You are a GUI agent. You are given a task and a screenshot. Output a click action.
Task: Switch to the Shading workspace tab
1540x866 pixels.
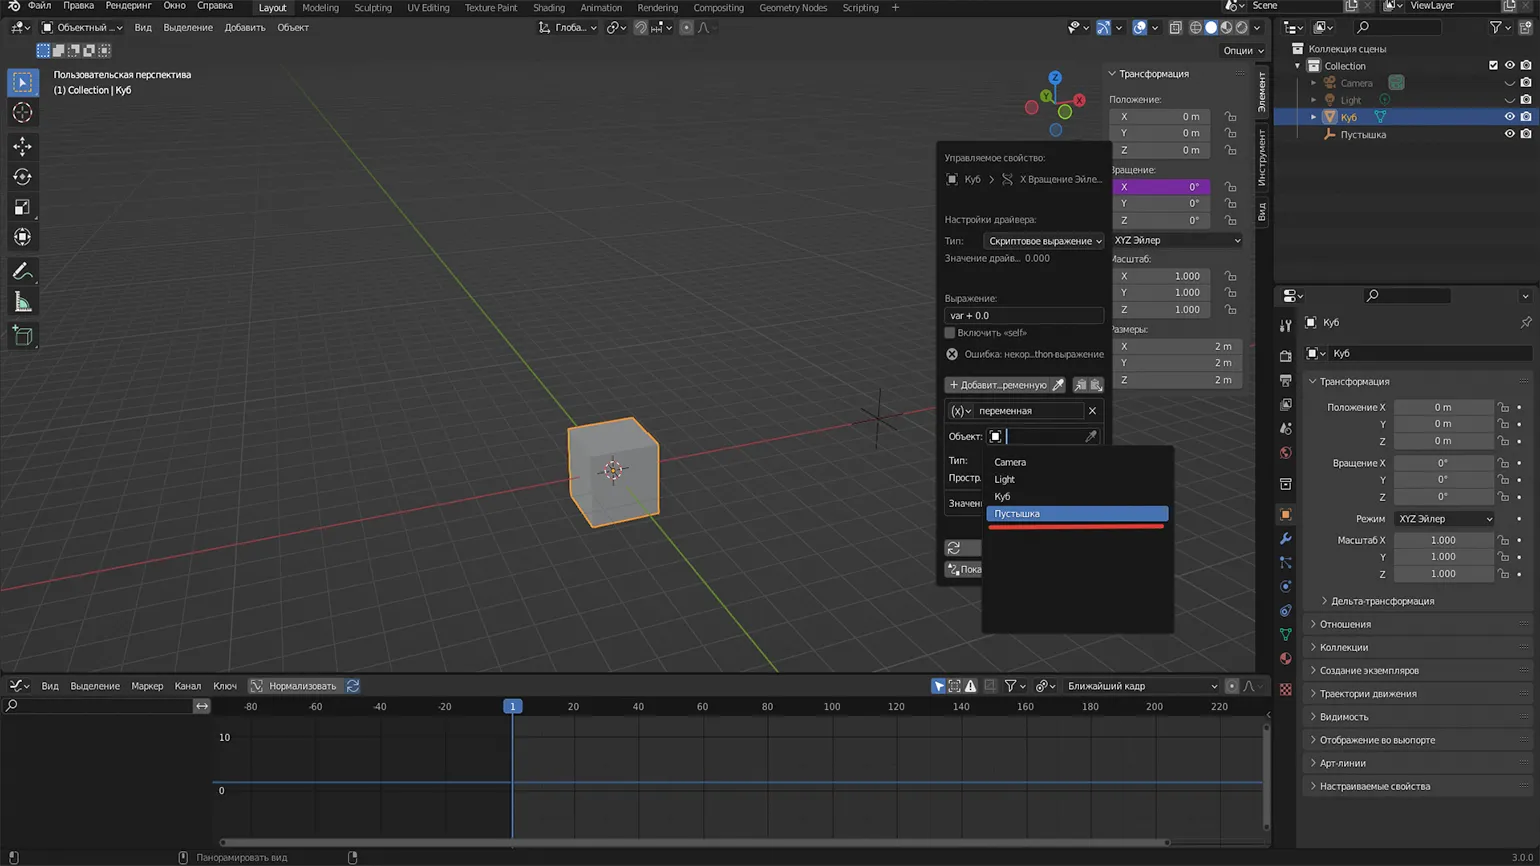coord(548,8)
